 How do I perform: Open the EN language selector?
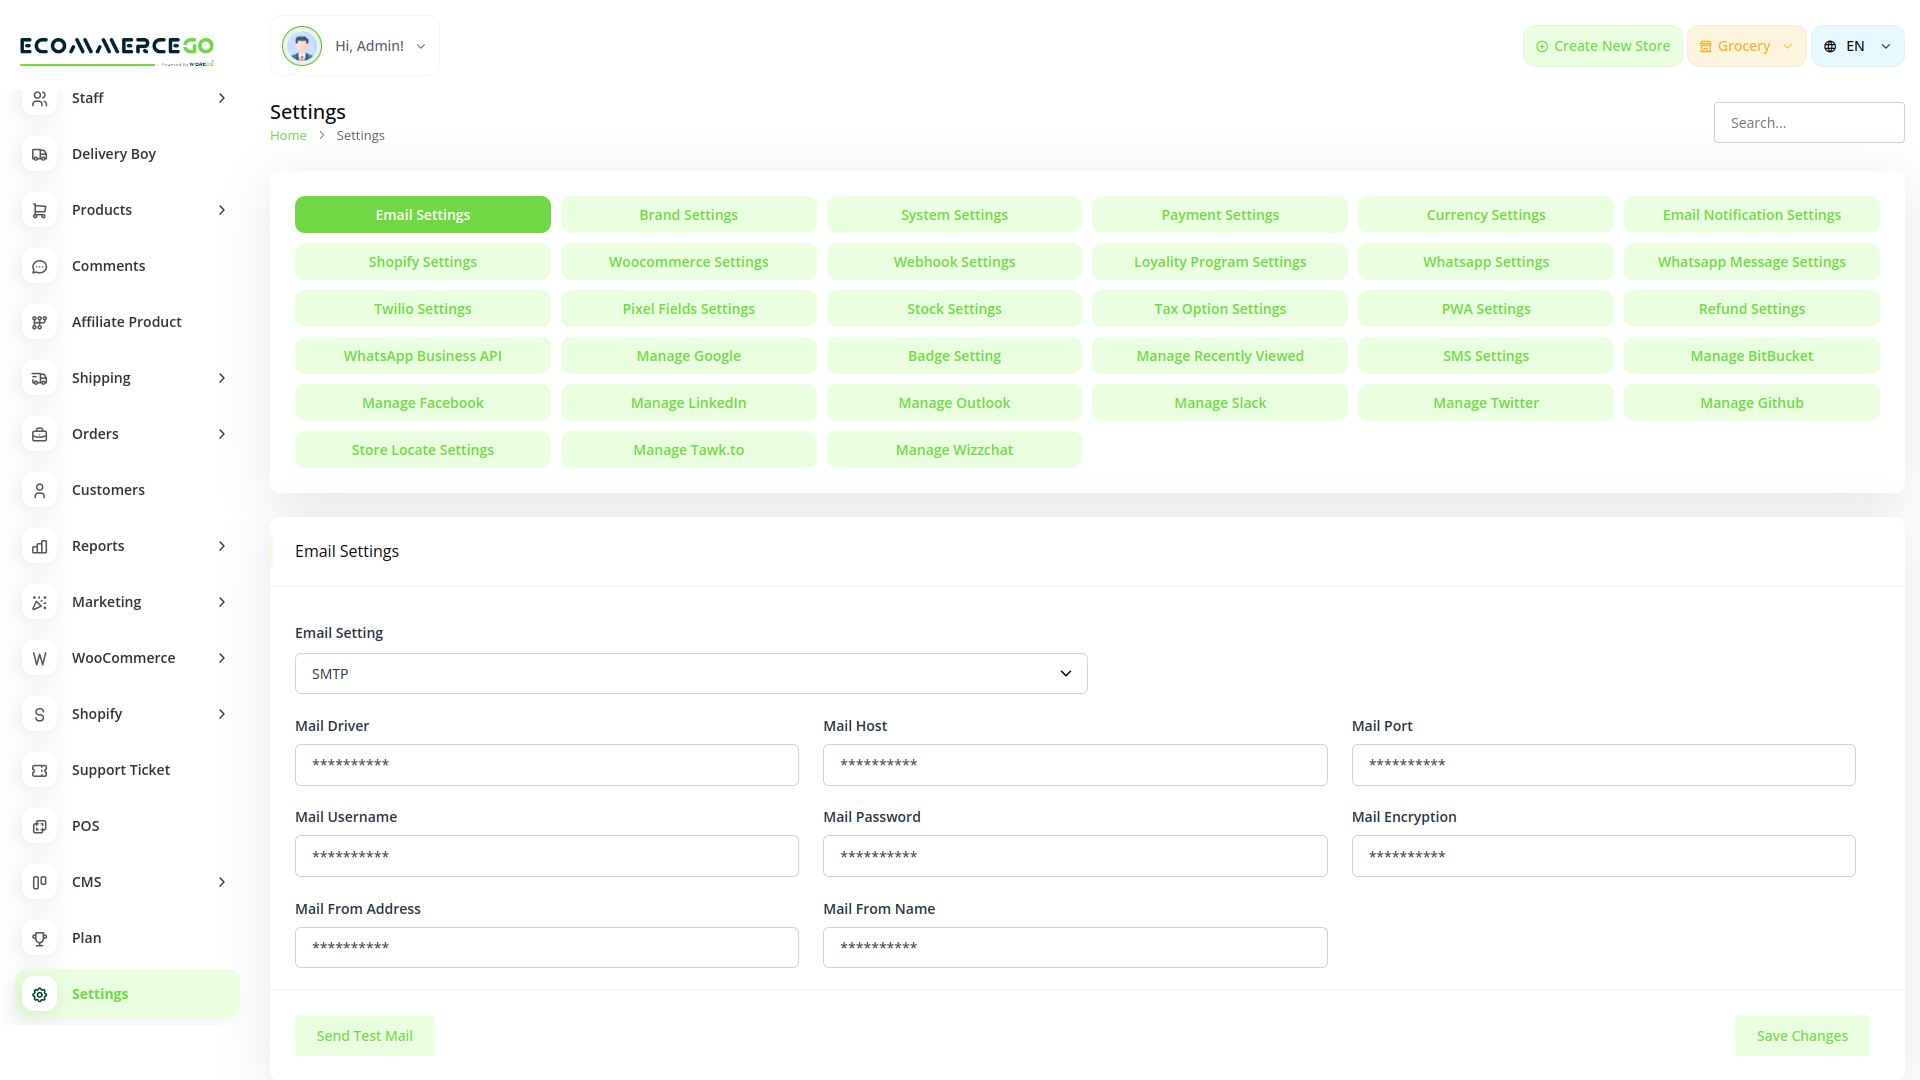1856,45
